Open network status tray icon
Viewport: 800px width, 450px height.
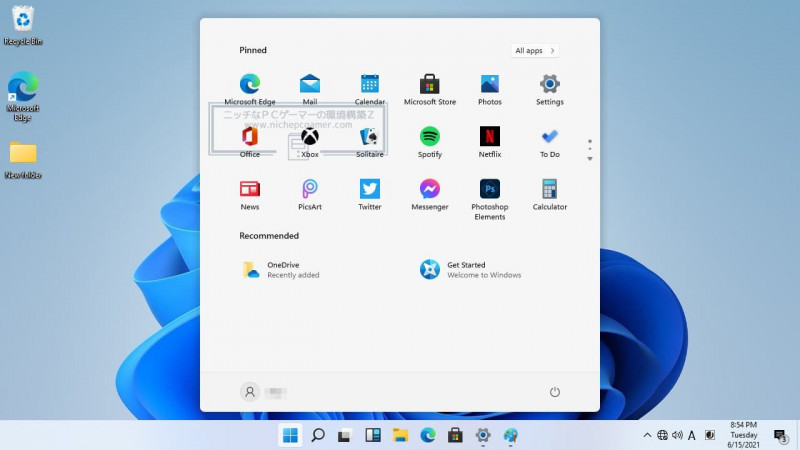[662, 435]
